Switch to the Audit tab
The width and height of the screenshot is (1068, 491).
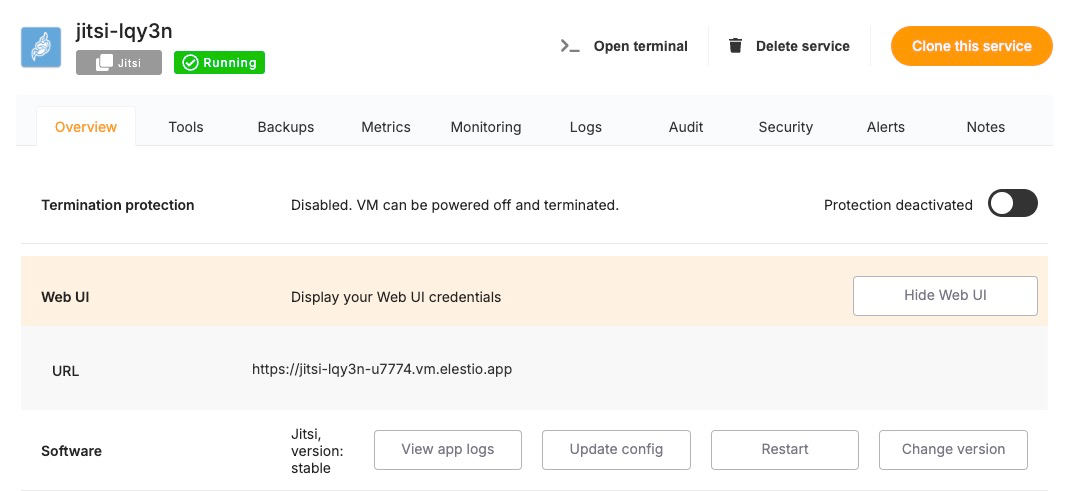[686, 127]
